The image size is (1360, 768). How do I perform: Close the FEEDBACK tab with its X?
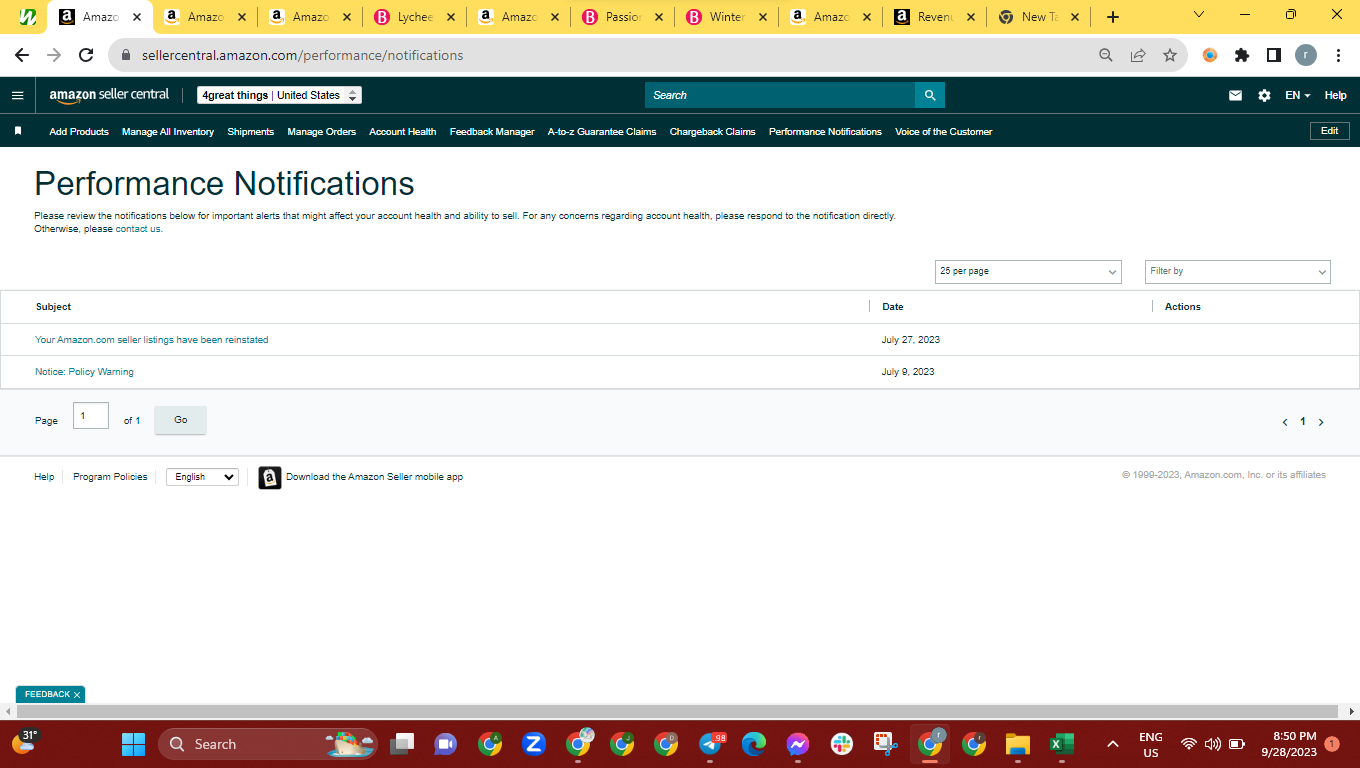pyautogui.click(x=77, y=694)
